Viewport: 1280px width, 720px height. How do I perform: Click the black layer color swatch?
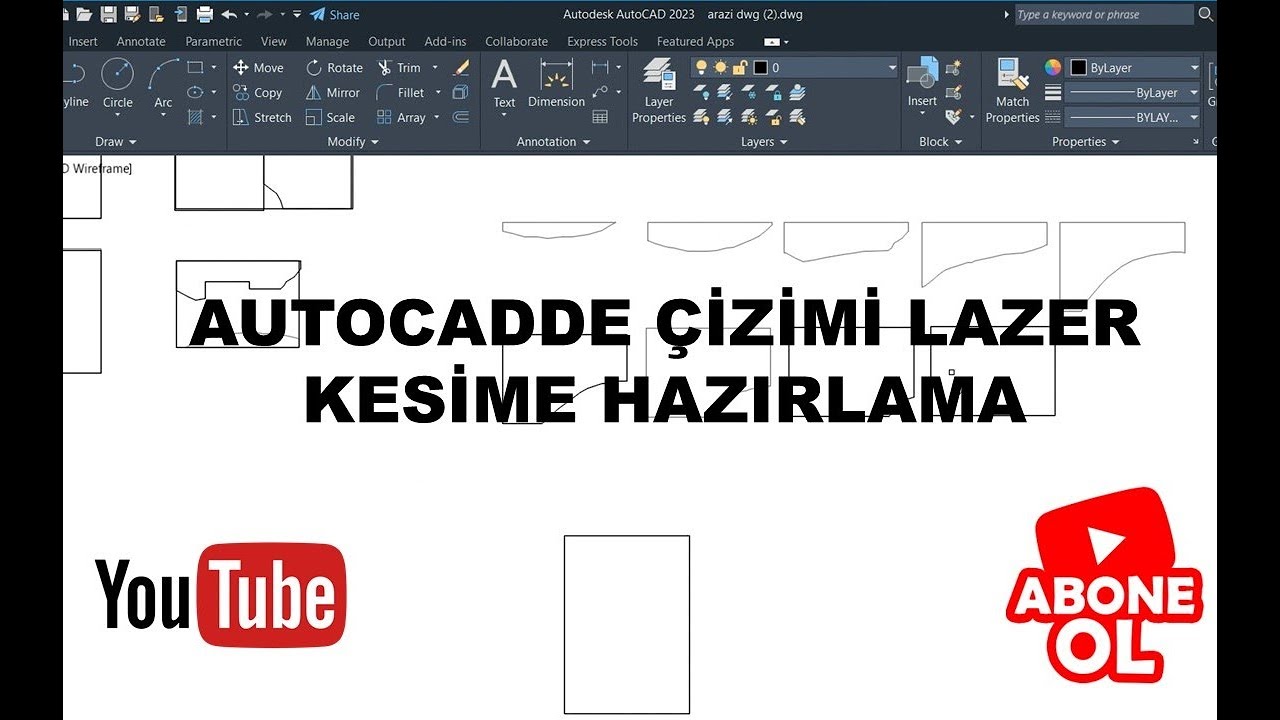click(761, 68)
